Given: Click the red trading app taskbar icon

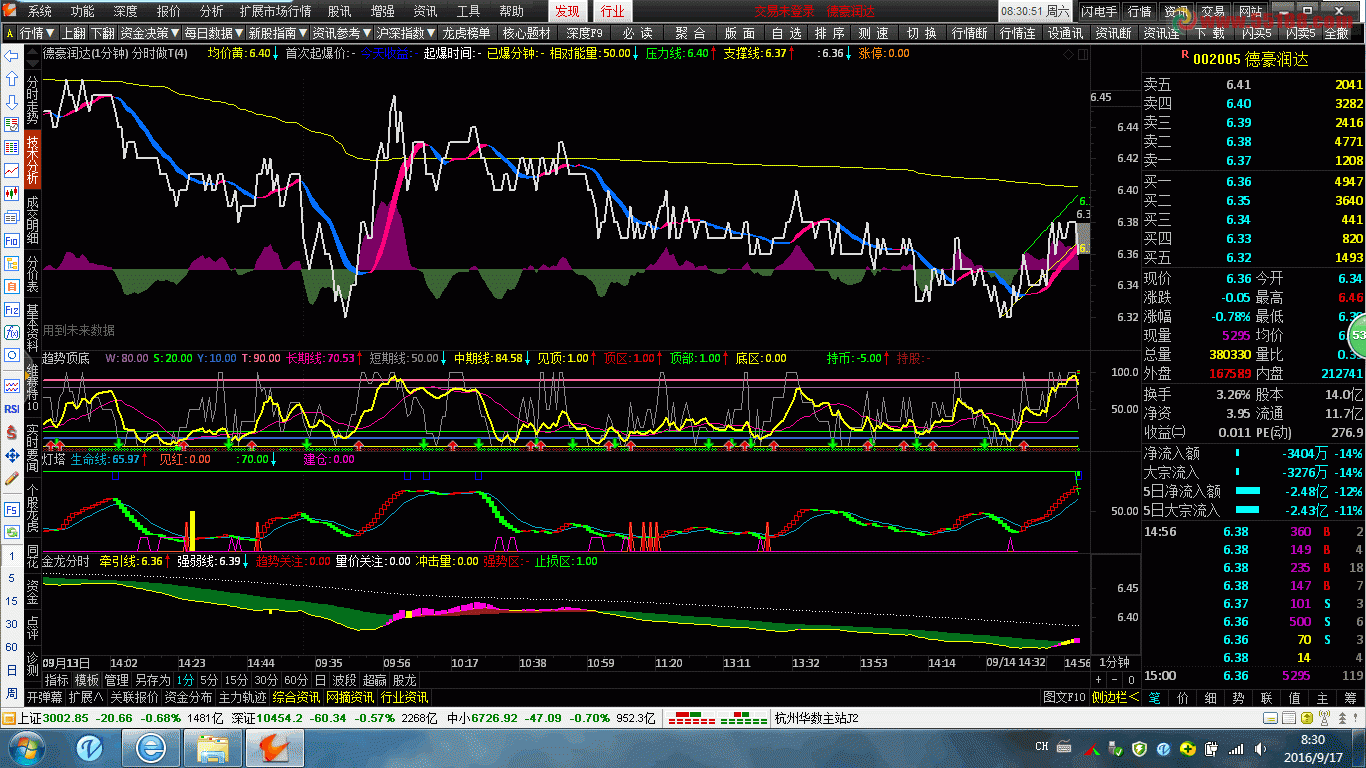Looking at the screenshot, I should (x=273, y=748).
